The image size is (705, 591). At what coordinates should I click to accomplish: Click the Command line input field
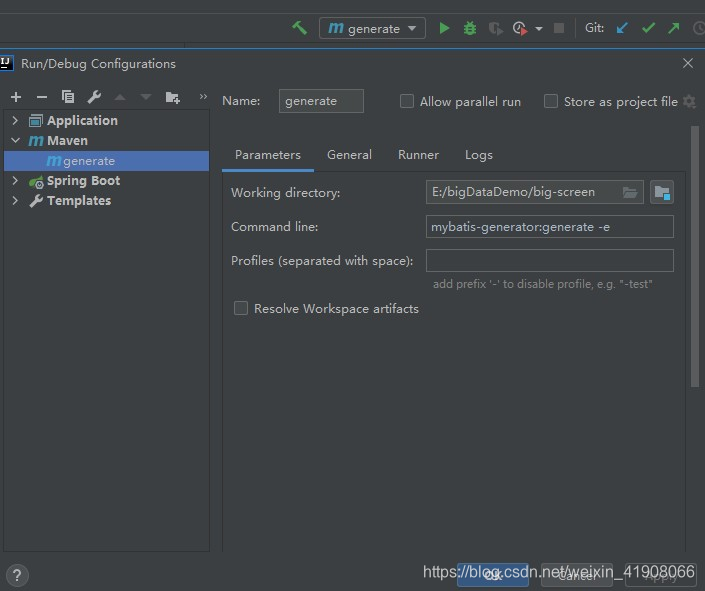(x=549, y=226)
